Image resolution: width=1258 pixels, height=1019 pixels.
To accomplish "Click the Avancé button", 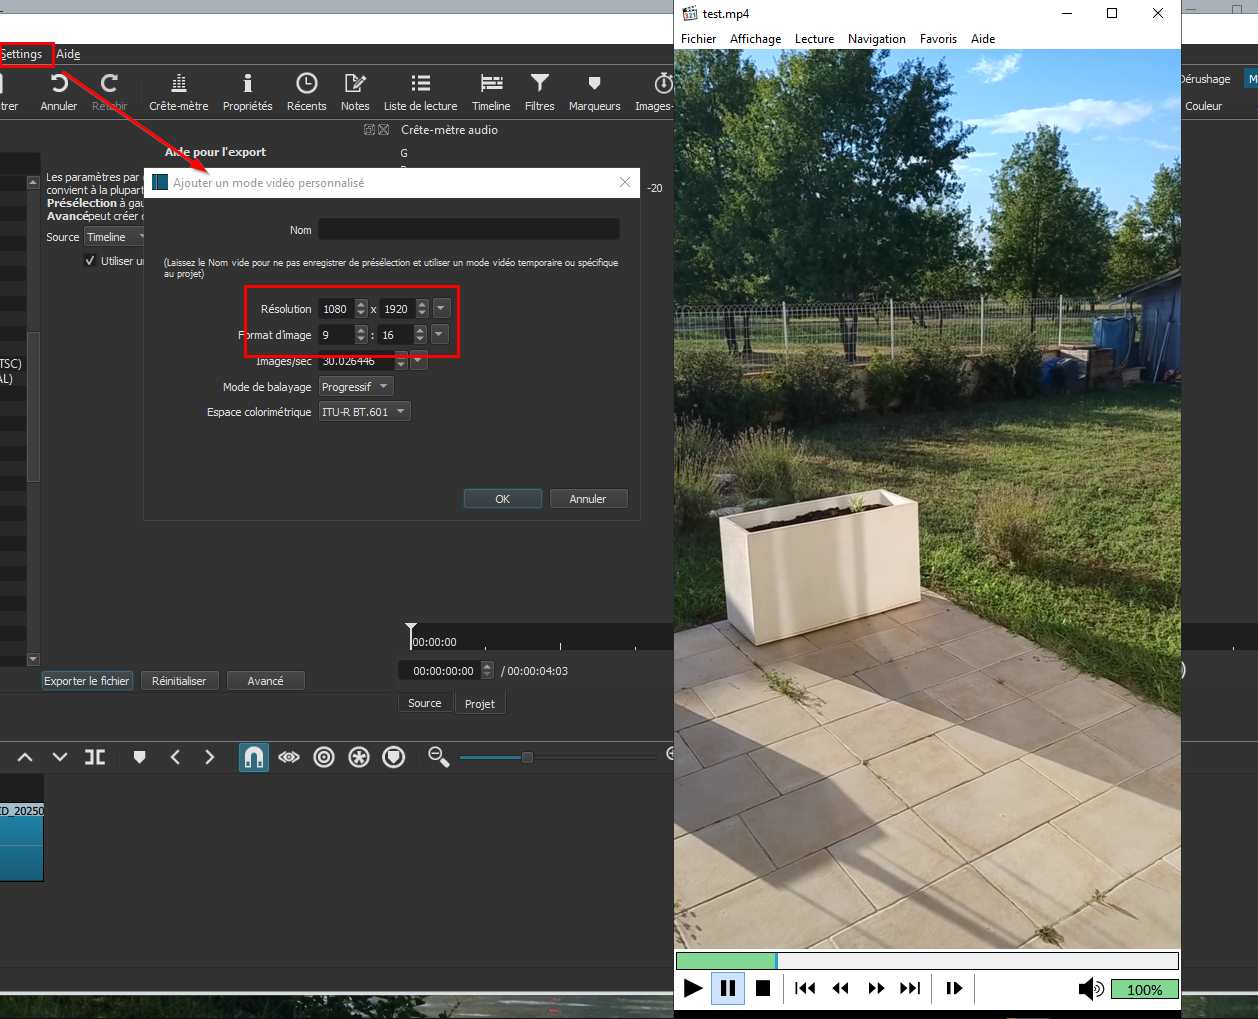I will [265, 681].
